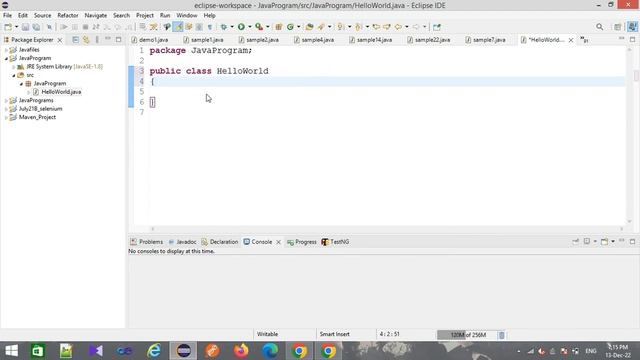Minimize the Package Explorer view
Screen dimensions: 640x360
108,39
